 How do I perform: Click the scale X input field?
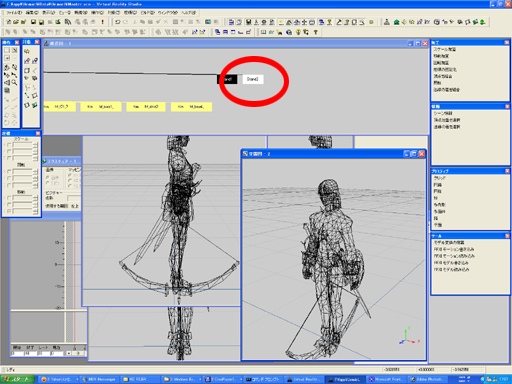pyautogui.click(x=22, y=145)
